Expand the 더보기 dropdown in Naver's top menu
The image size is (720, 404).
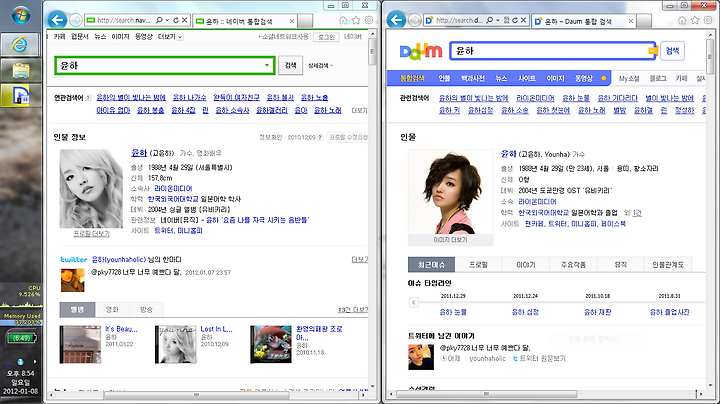pos(180,37)
